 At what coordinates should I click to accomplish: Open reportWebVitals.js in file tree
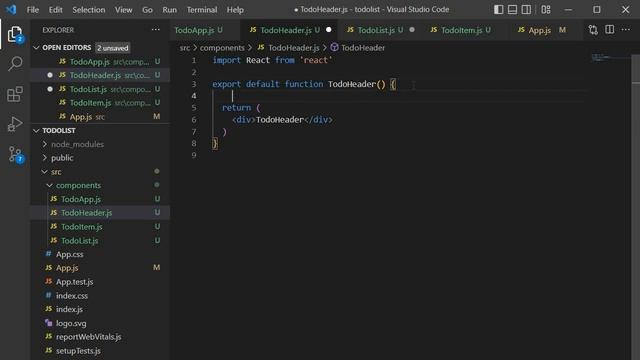(x=100, y=337)
